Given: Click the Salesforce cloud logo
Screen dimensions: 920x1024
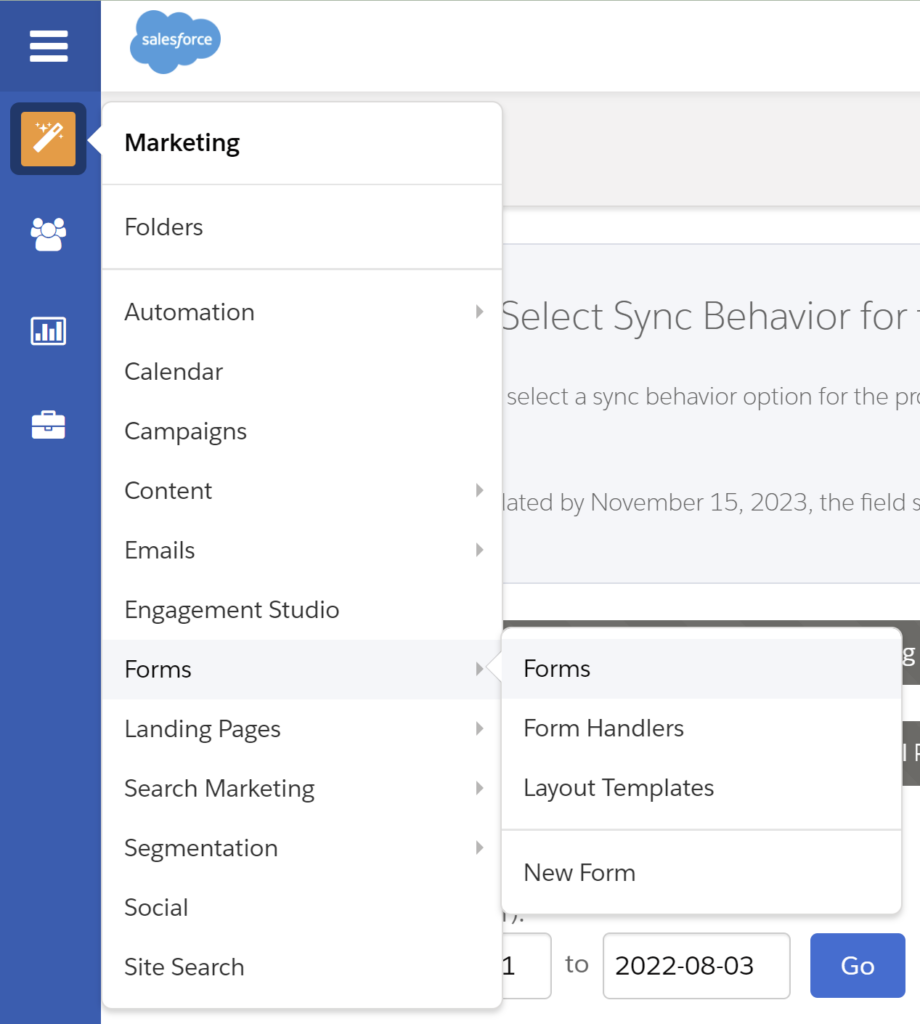Looking at the screenshot, I should click(x=175, y=42).
